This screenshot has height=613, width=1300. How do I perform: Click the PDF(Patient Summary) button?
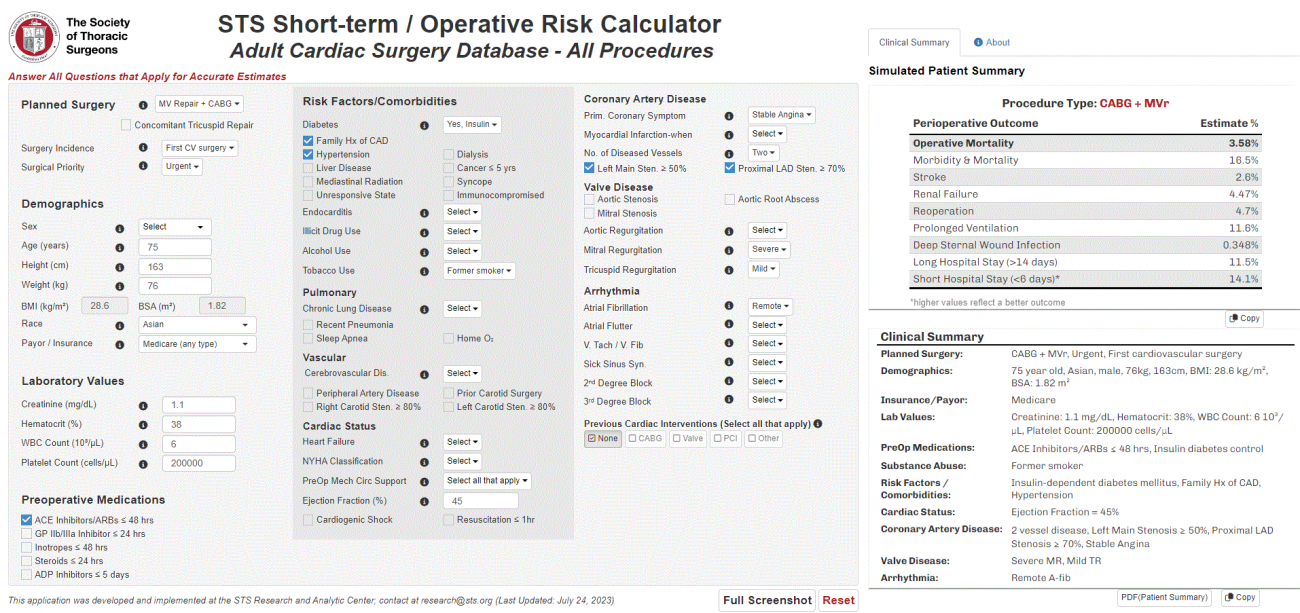pos(1163,597)
